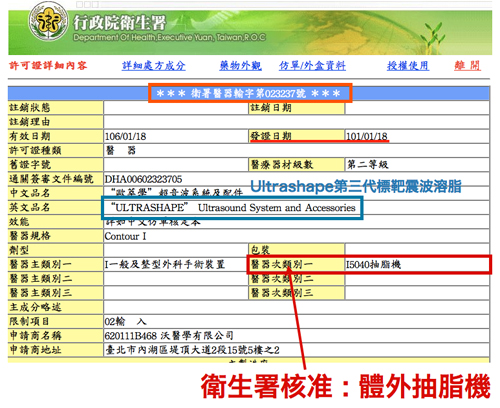Click the 許可證種類 label cell
The image size is (500, 408).
pos(56,150)
